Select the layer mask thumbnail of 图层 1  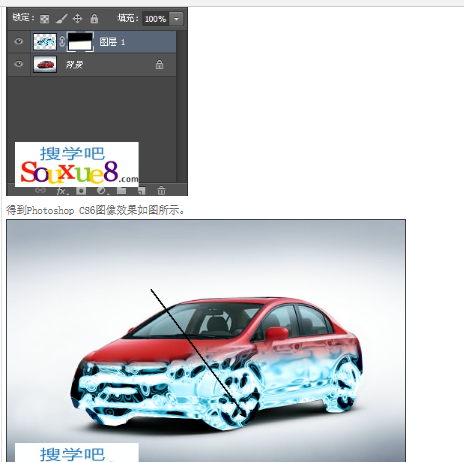pyautogui.click(x=80, y=42)
